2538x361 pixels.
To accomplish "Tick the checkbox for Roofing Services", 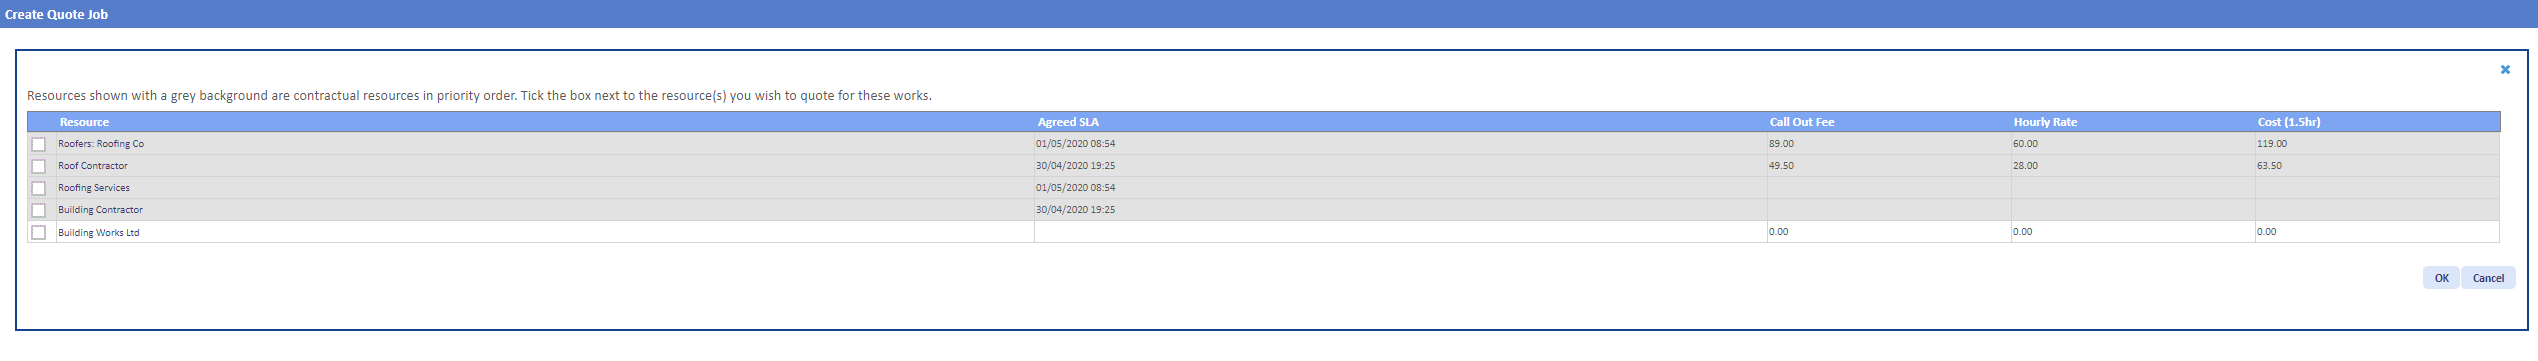I will (39, 188).
